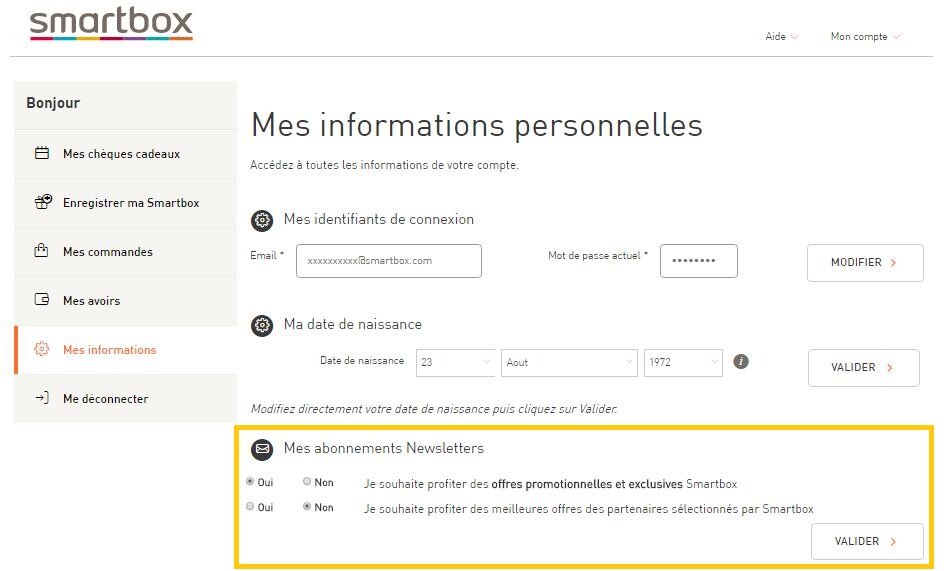Screen dimensions: 949x571
Task: Open the birth day dropdown
Action: click(x=456, y=362)
